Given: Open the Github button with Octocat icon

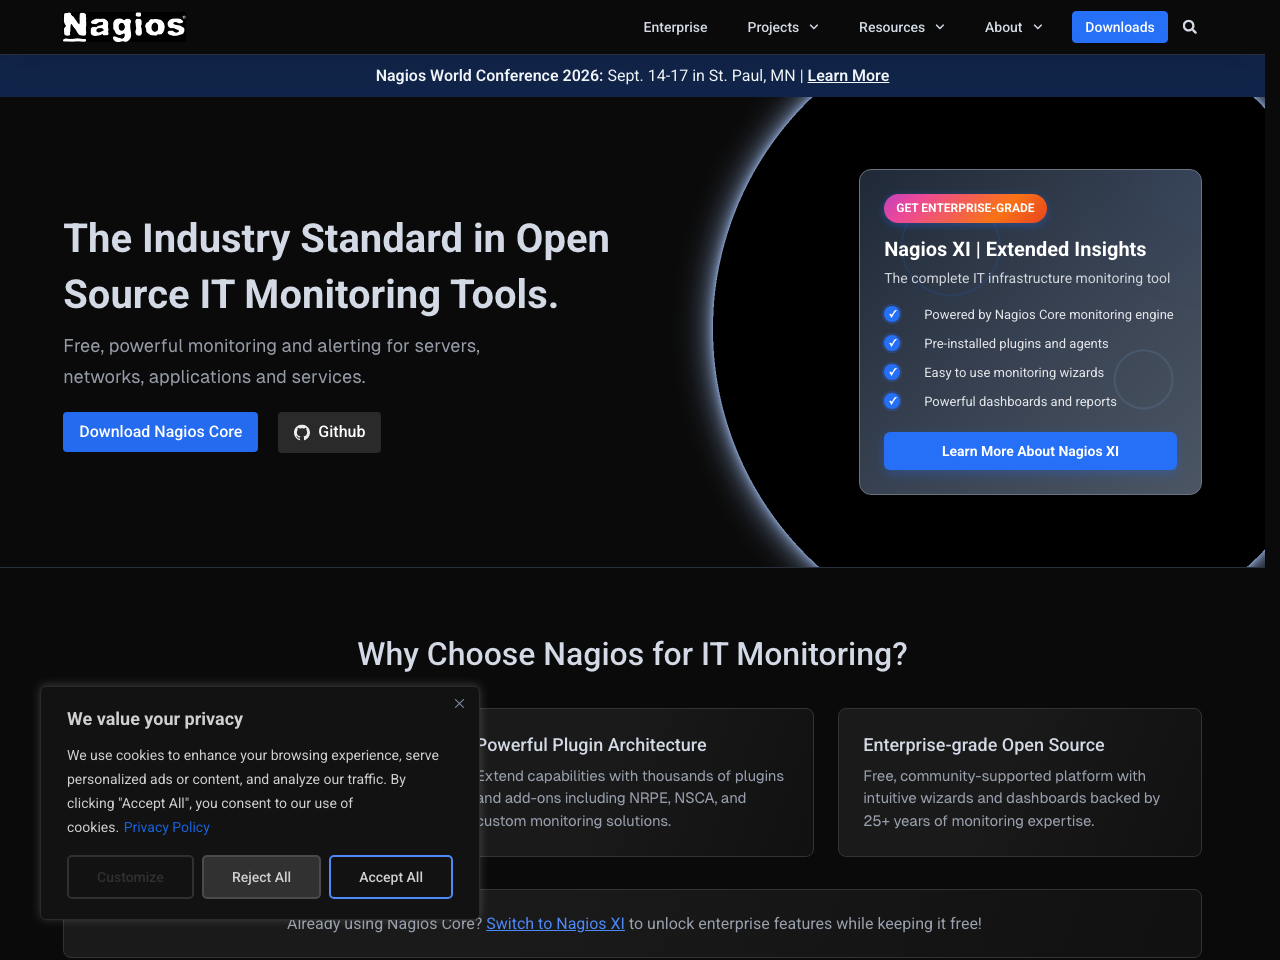Looking at the screenshot, I should point(329,432).
